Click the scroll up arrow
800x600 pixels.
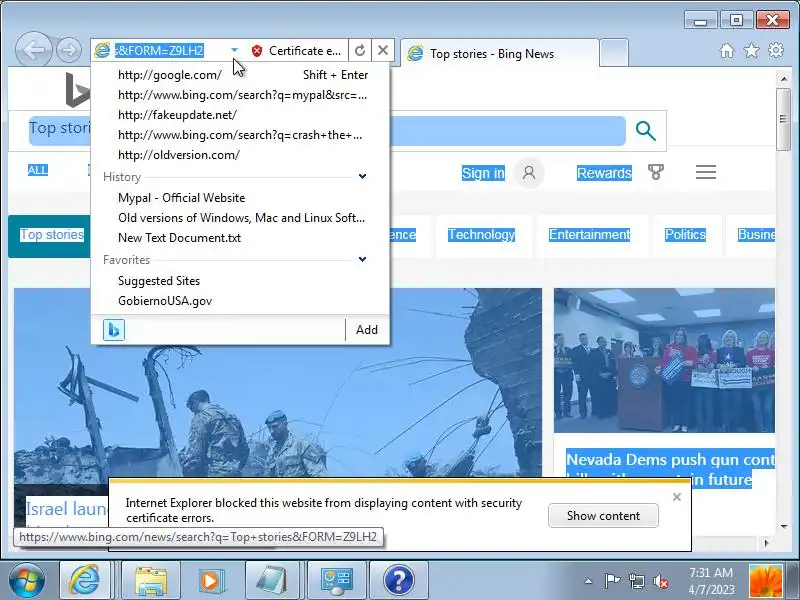(x=783, y=79)
